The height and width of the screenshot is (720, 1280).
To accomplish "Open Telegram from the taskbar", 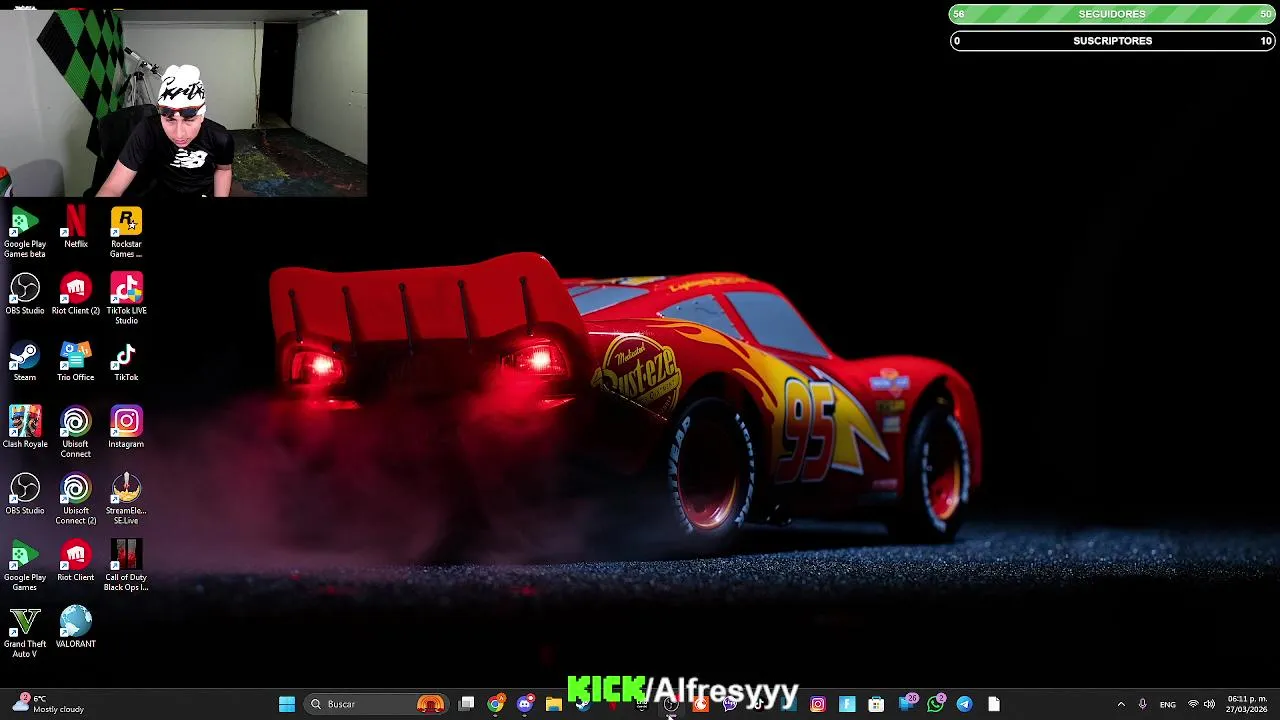I will pos(964,704).
